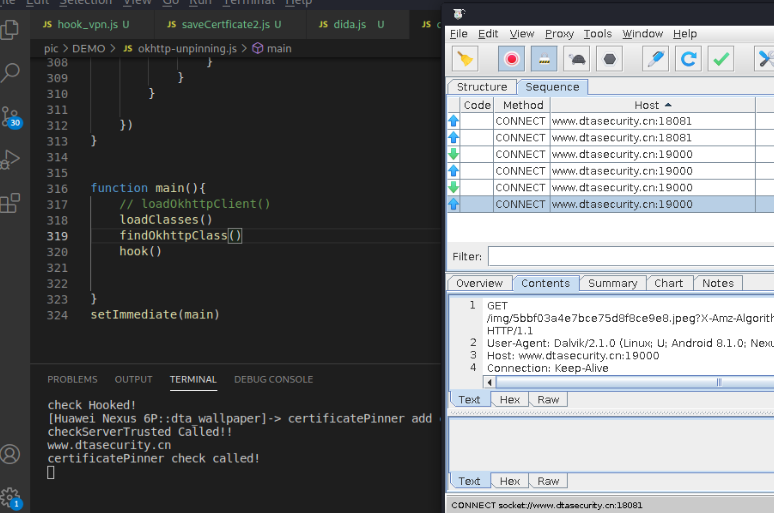
Task: Open the Search view in activity bar
Action: point(10,73)
